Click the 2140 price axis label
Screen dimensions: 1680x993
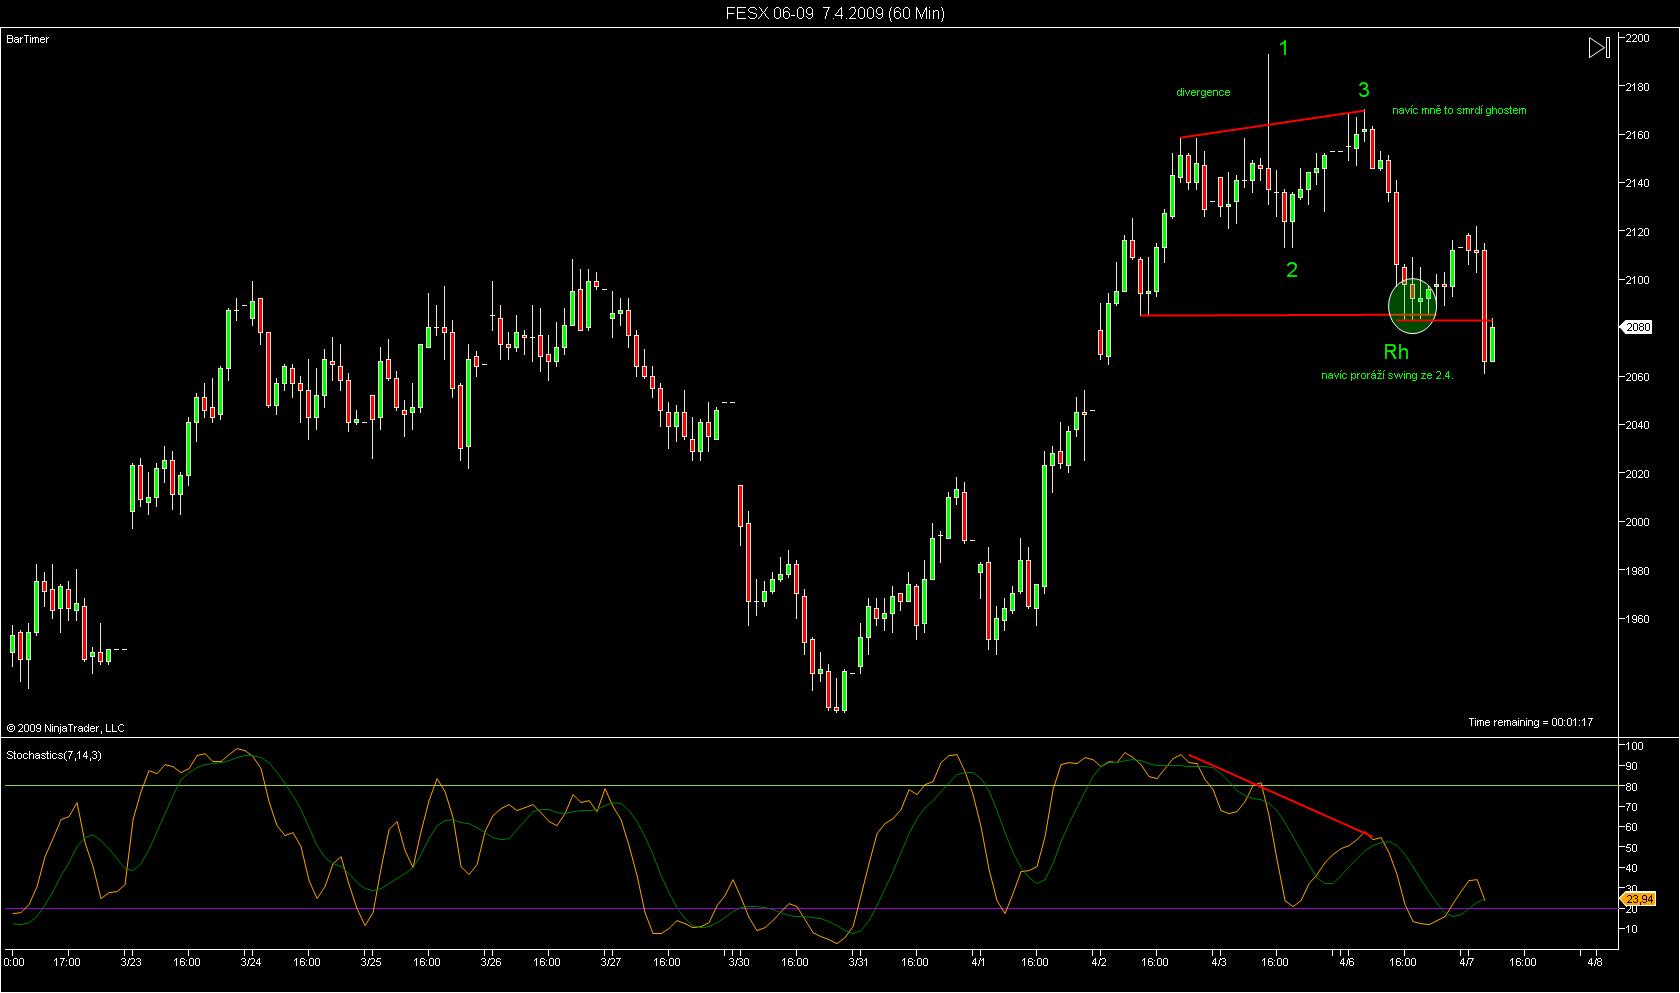tap(1638, 183)
